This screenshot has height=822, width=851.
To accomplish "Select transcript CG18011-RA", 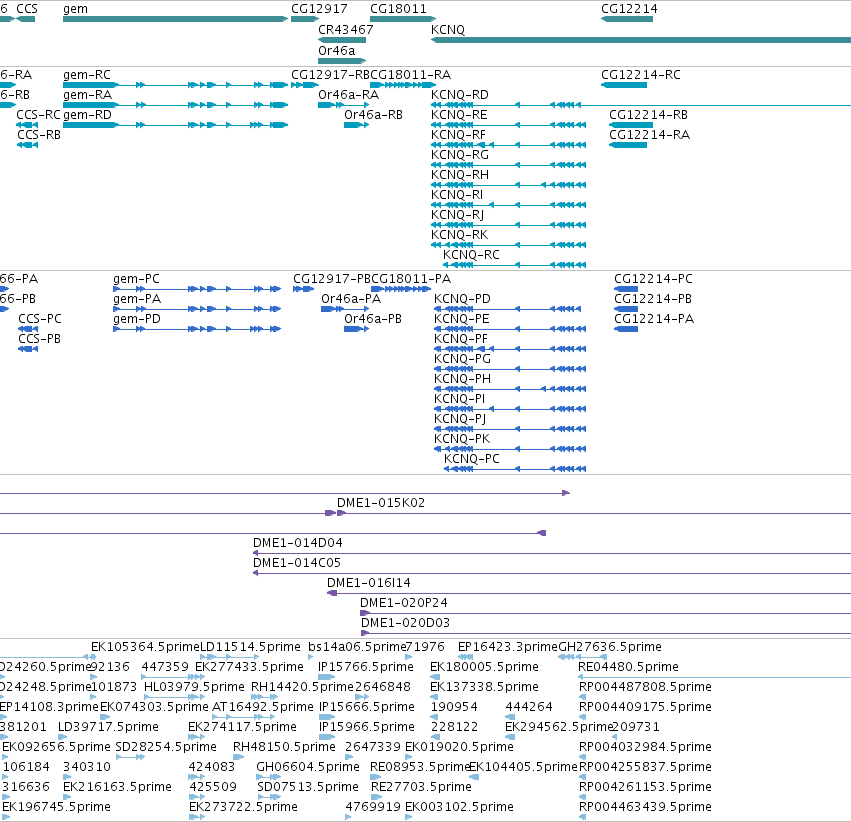I will 410,74.
